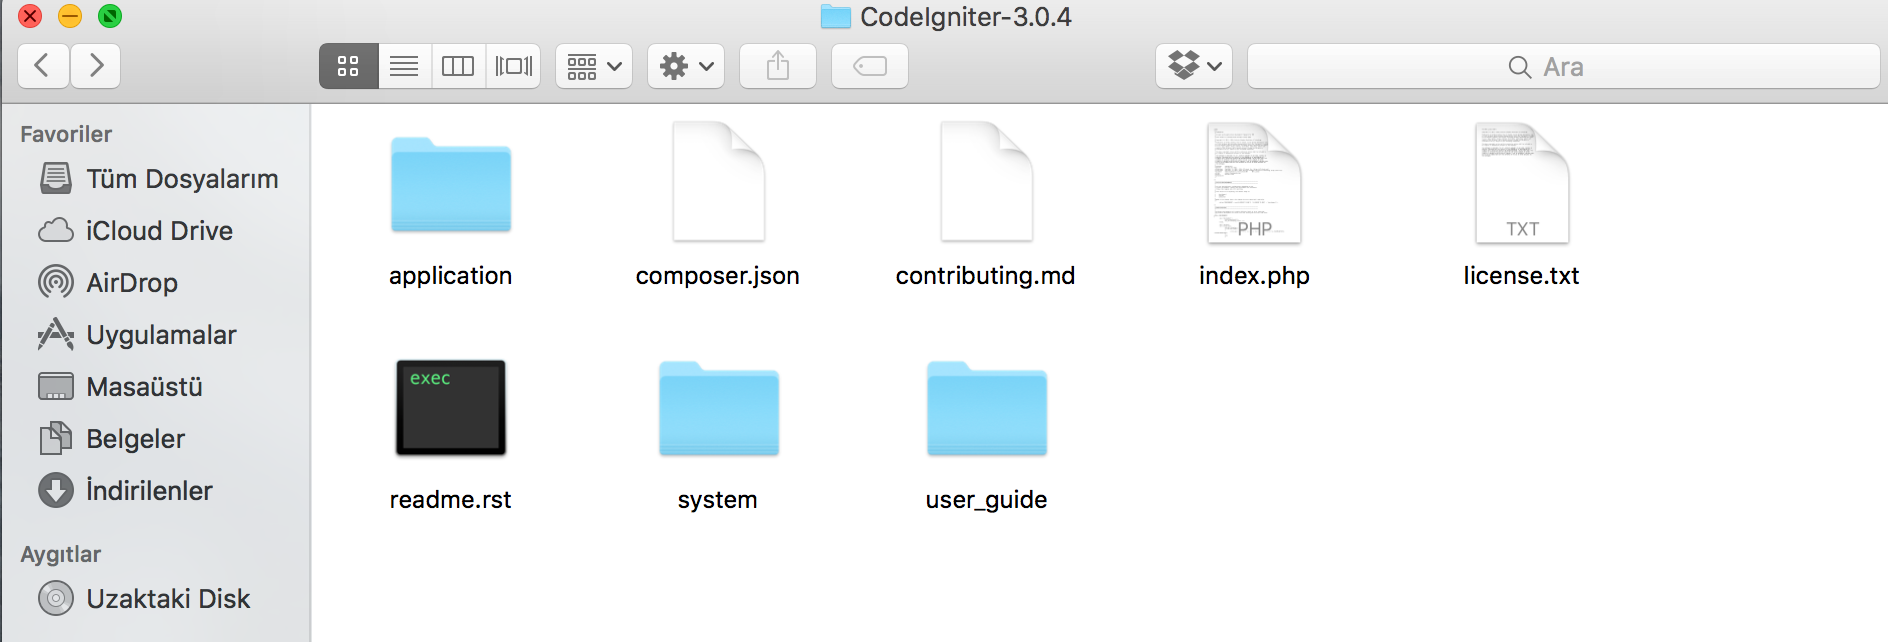Open the arrange items dropdown
The height and width of the screenshot is (642, 1888).
click(x=594, y=66)
